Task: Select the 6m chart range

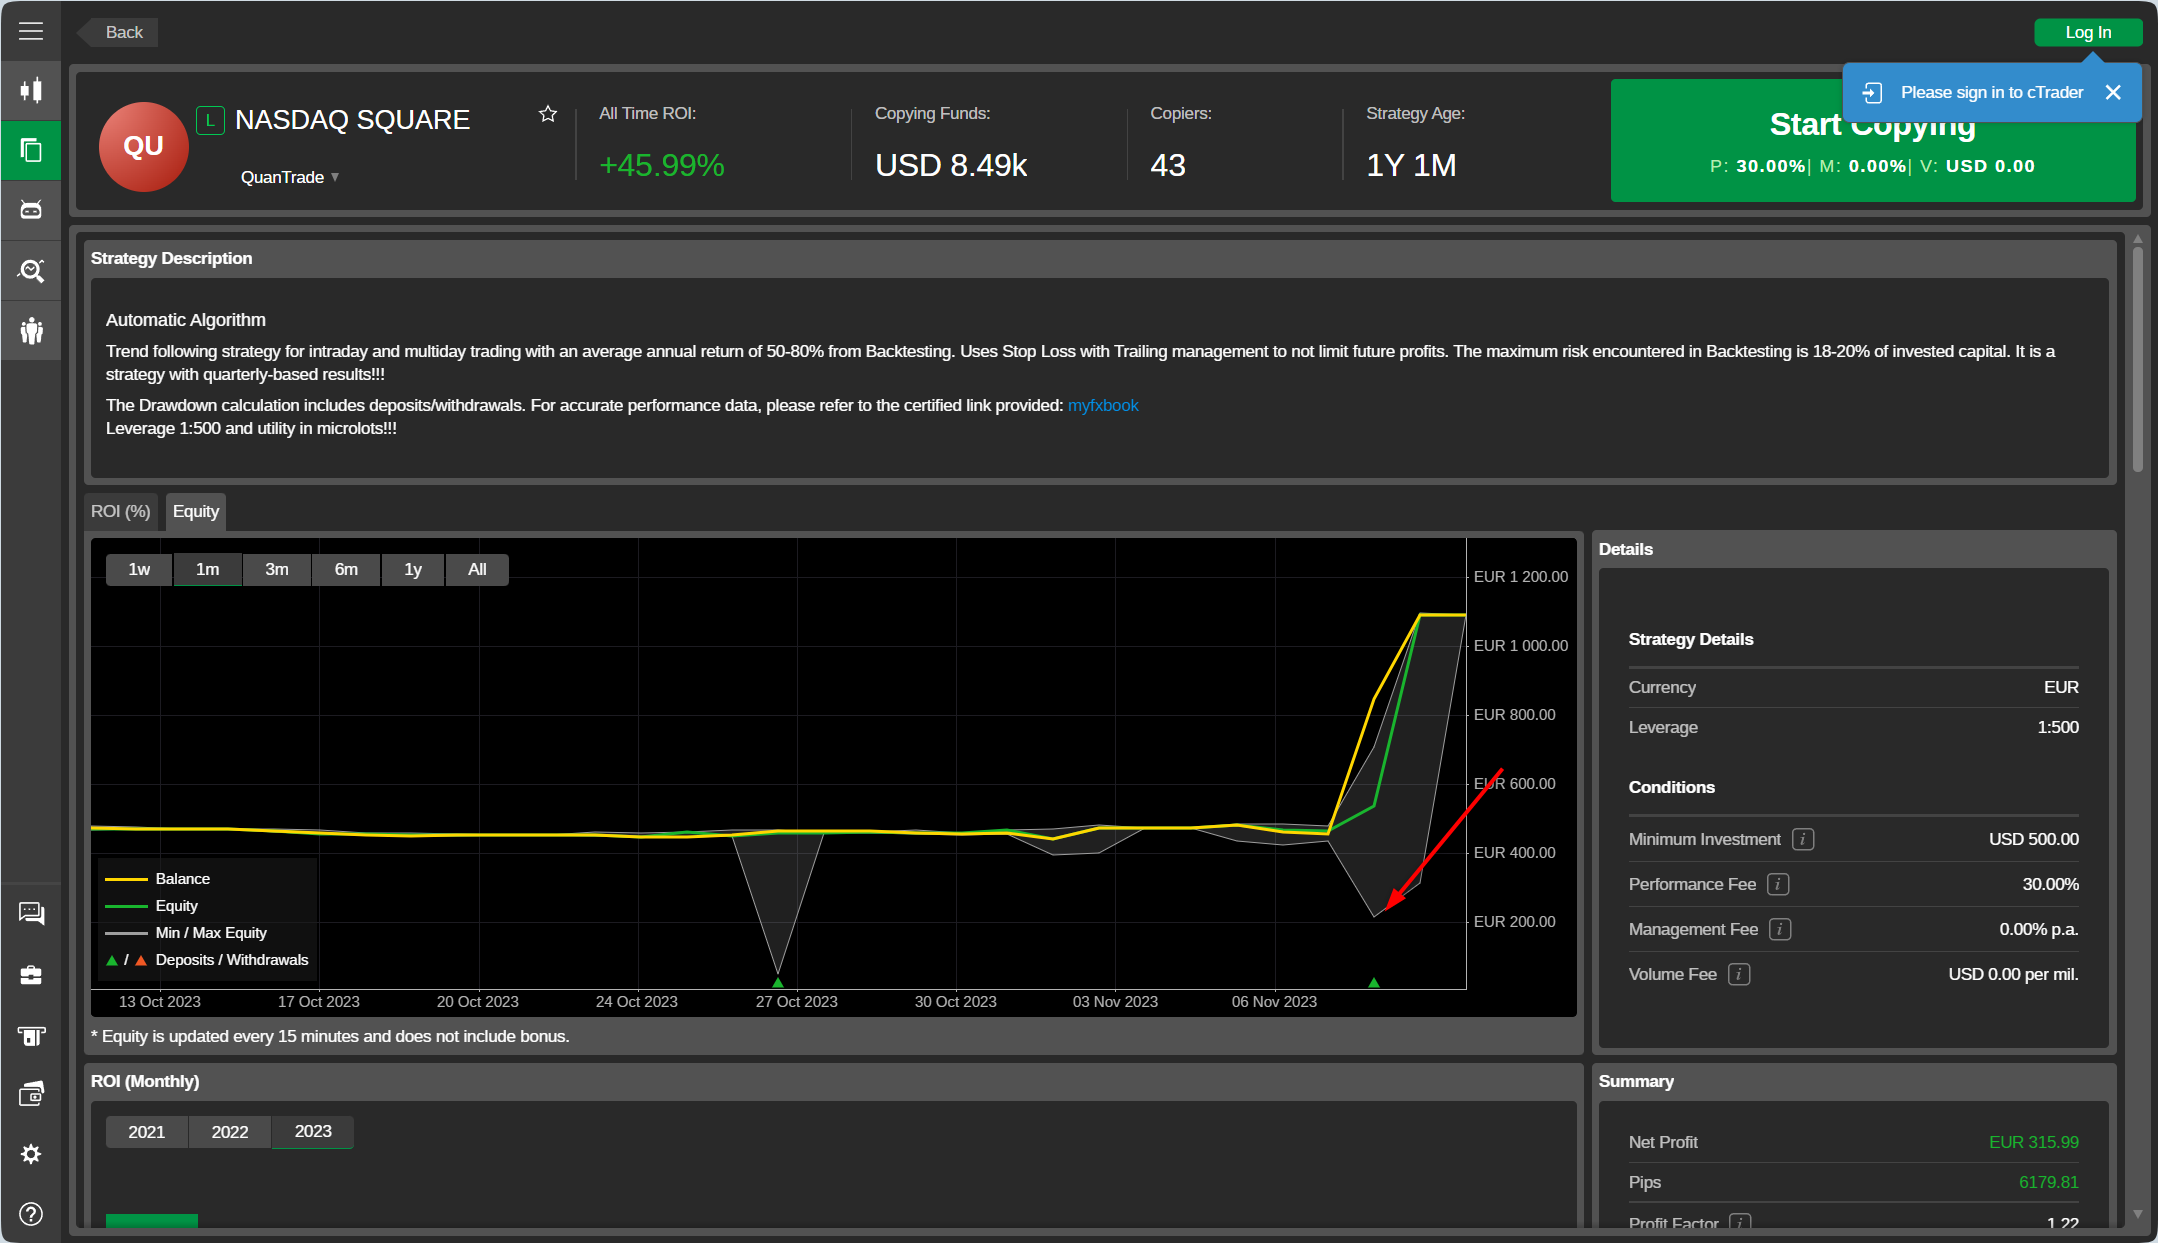Action: coord(346,569)
